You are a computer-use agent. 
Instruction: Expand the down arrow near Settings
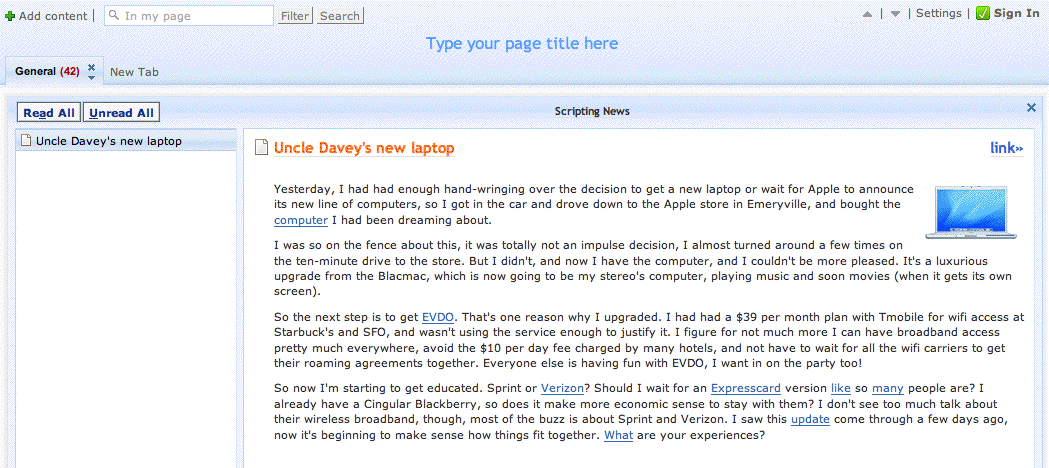[x=895, y=14]
